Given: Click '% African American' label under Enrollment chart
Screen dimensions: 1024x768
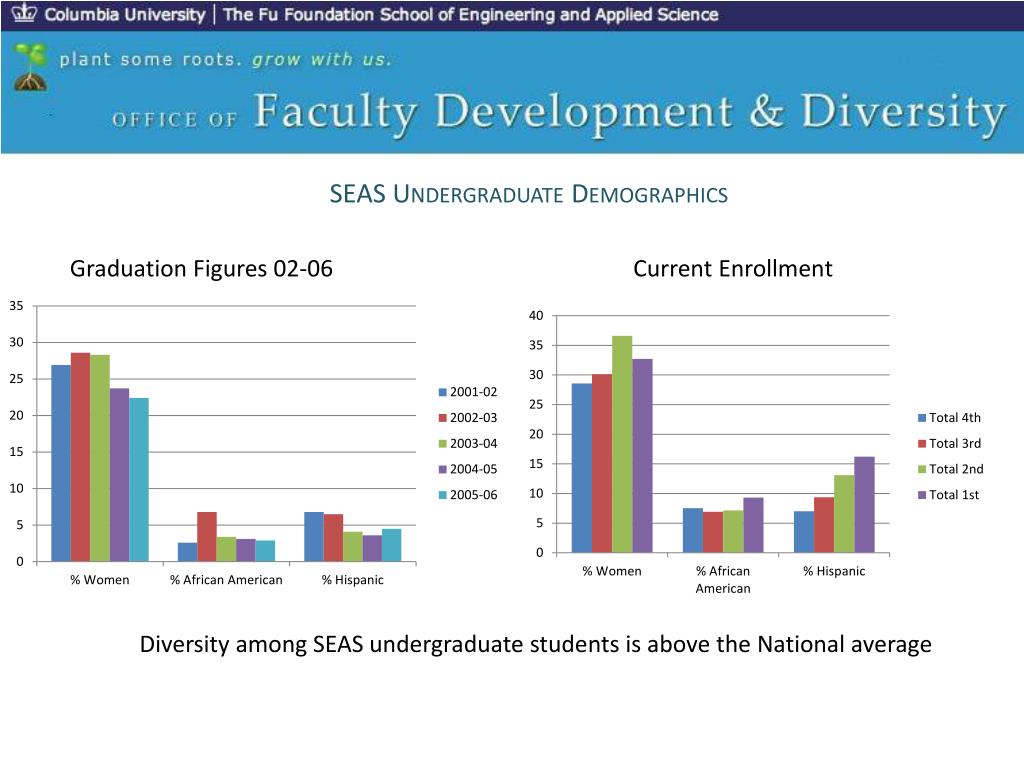Looking at the screenshot, I should pos(723,580).
